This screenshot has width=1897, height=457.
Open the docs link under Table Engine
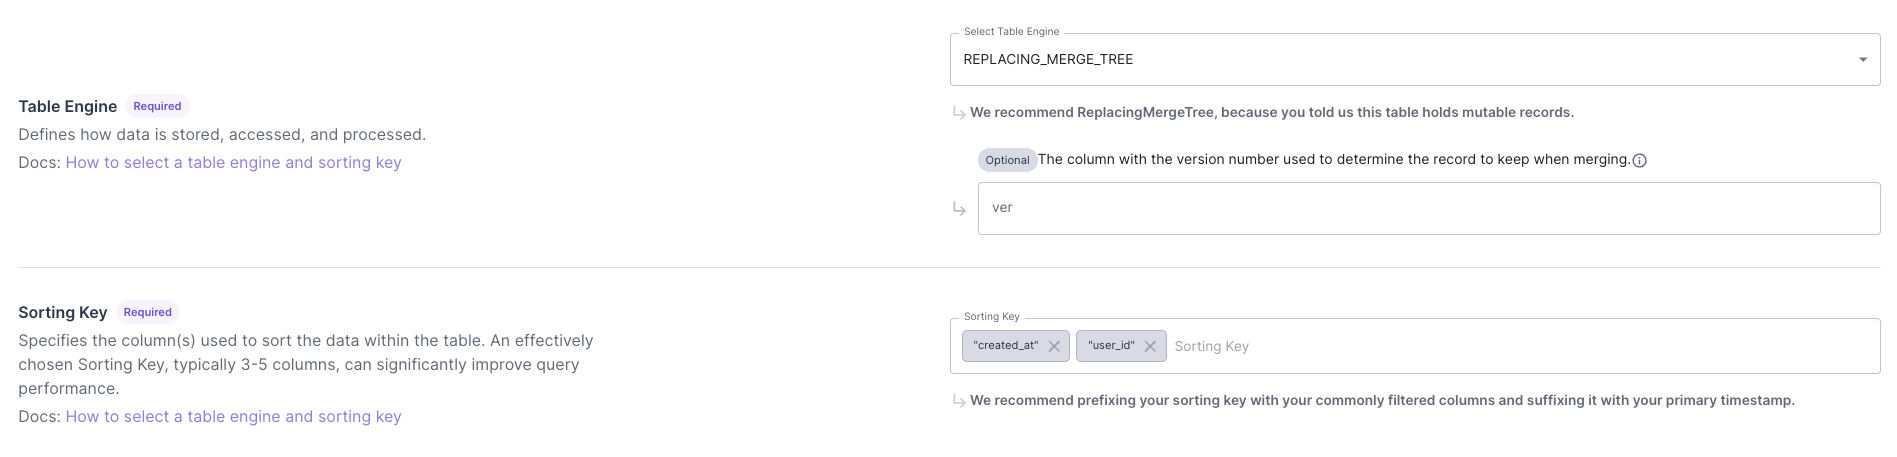tap(233, 163)
